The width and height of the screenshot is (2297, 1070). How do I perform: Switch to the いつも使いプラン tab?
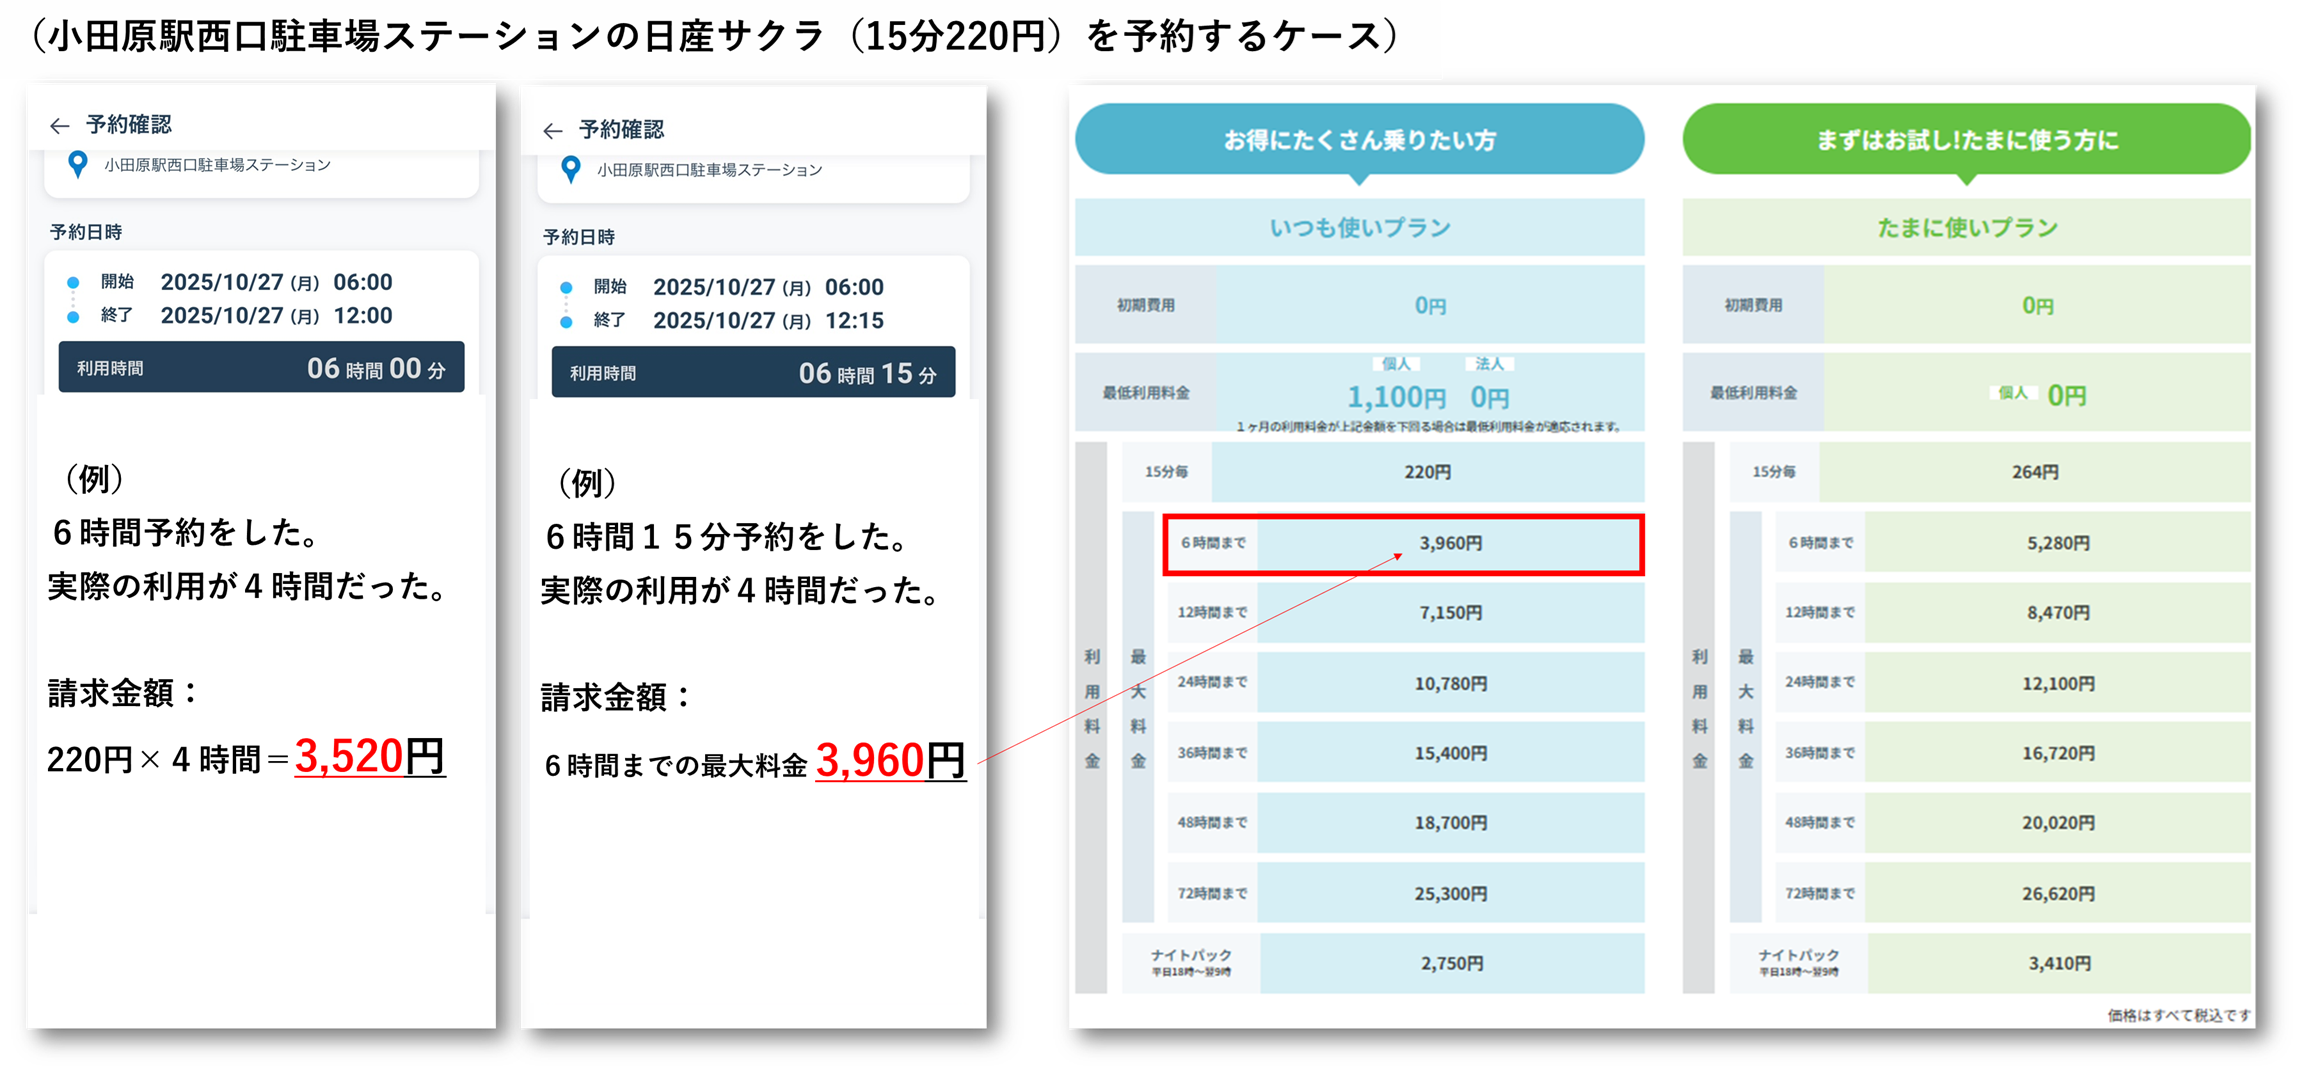(x=1360, y=227)
